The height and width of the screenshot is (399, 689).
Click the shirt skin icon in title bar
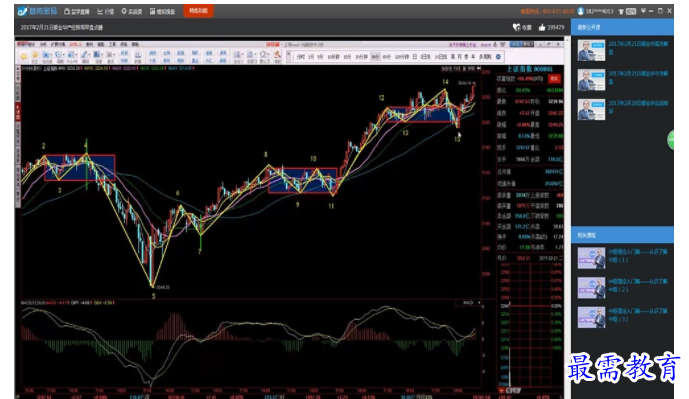[621, 11]
